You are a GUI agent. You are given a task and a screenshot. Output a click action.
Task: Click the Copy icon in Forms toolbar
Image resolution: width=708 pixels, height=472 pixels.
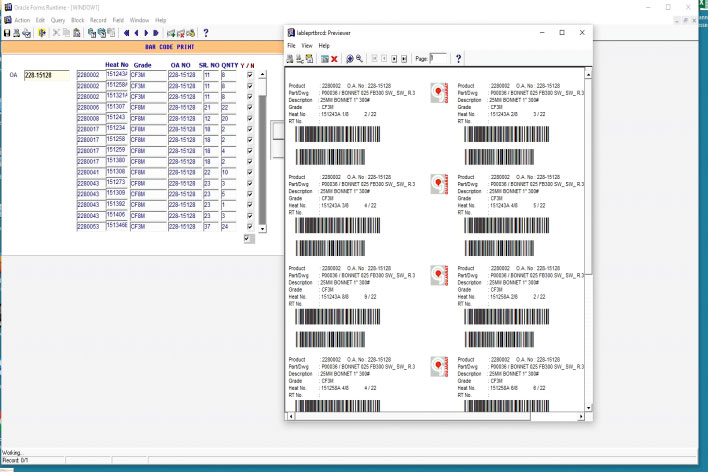point(66,33)
